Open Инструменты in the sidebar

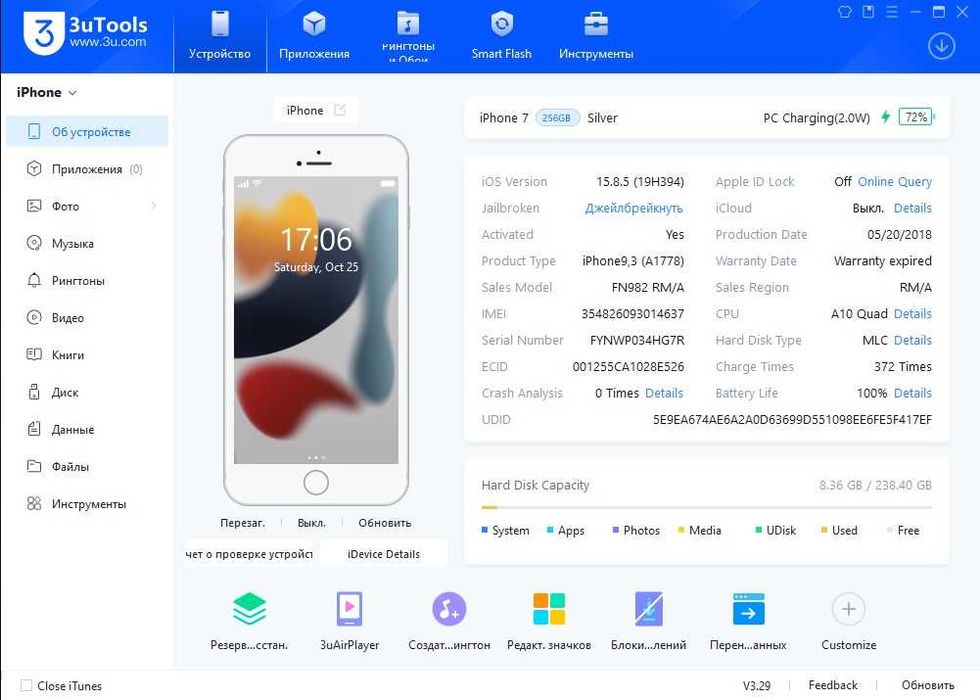point(88,504)
